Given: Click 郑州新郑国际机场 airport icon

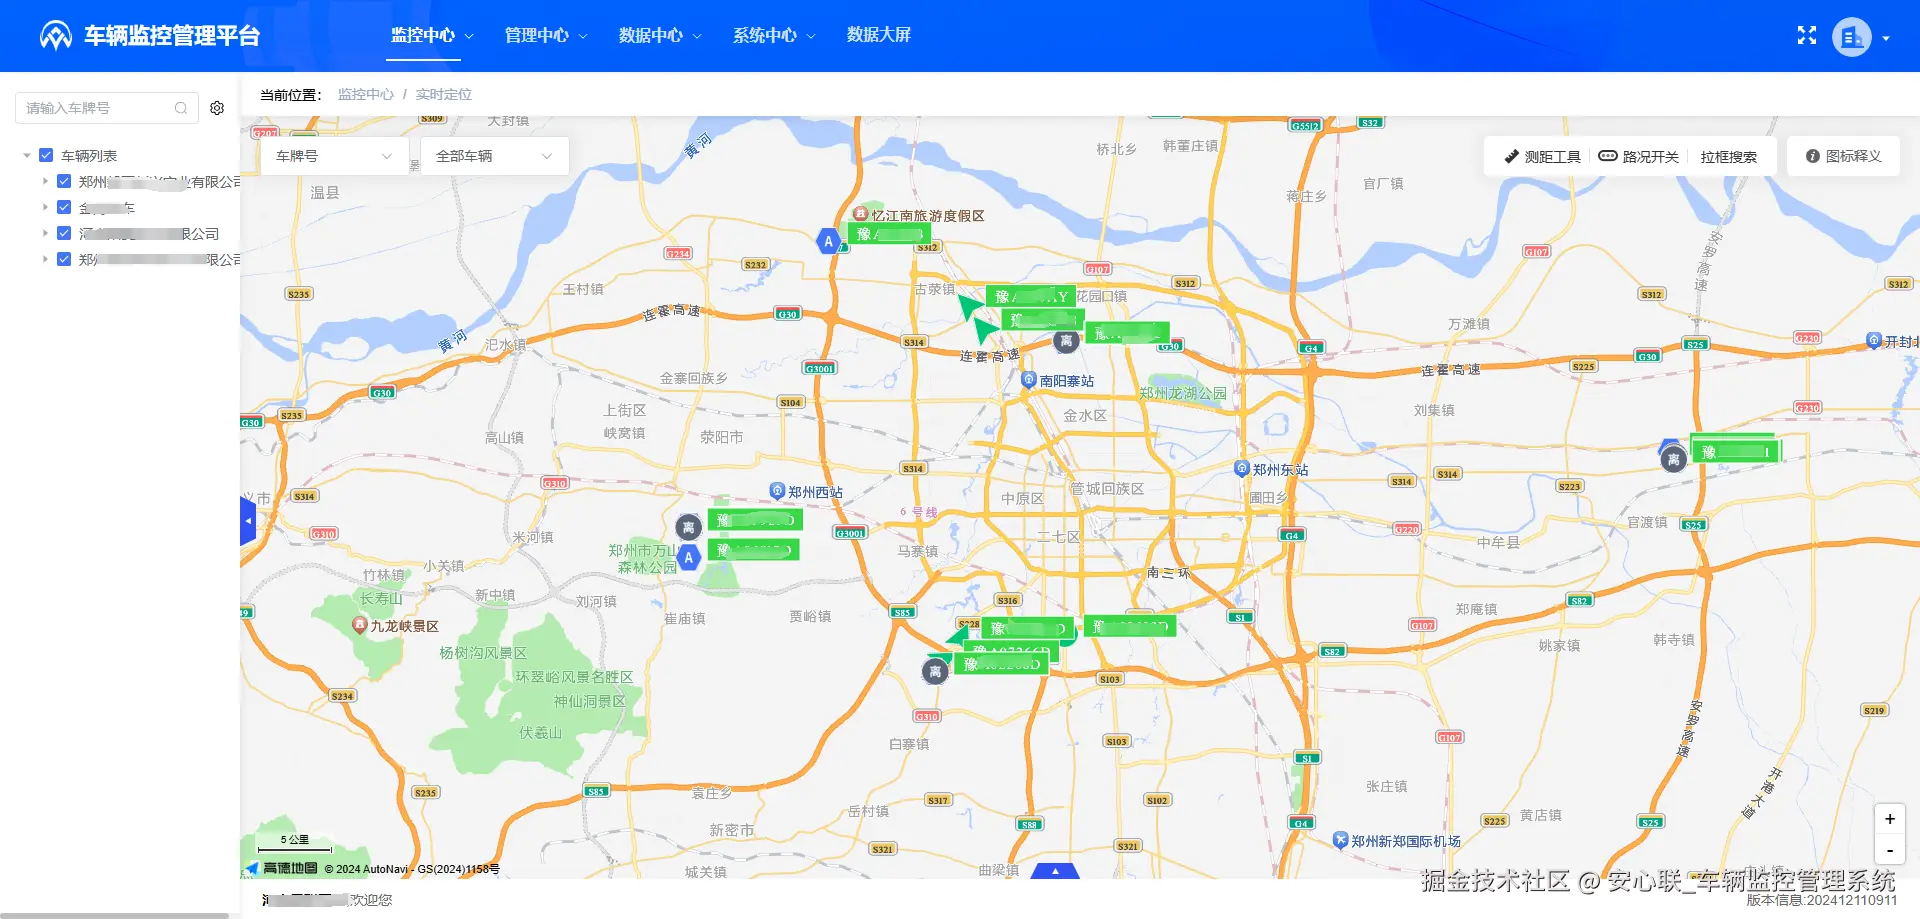Looking at the screenshot, I should point(1340,840).
